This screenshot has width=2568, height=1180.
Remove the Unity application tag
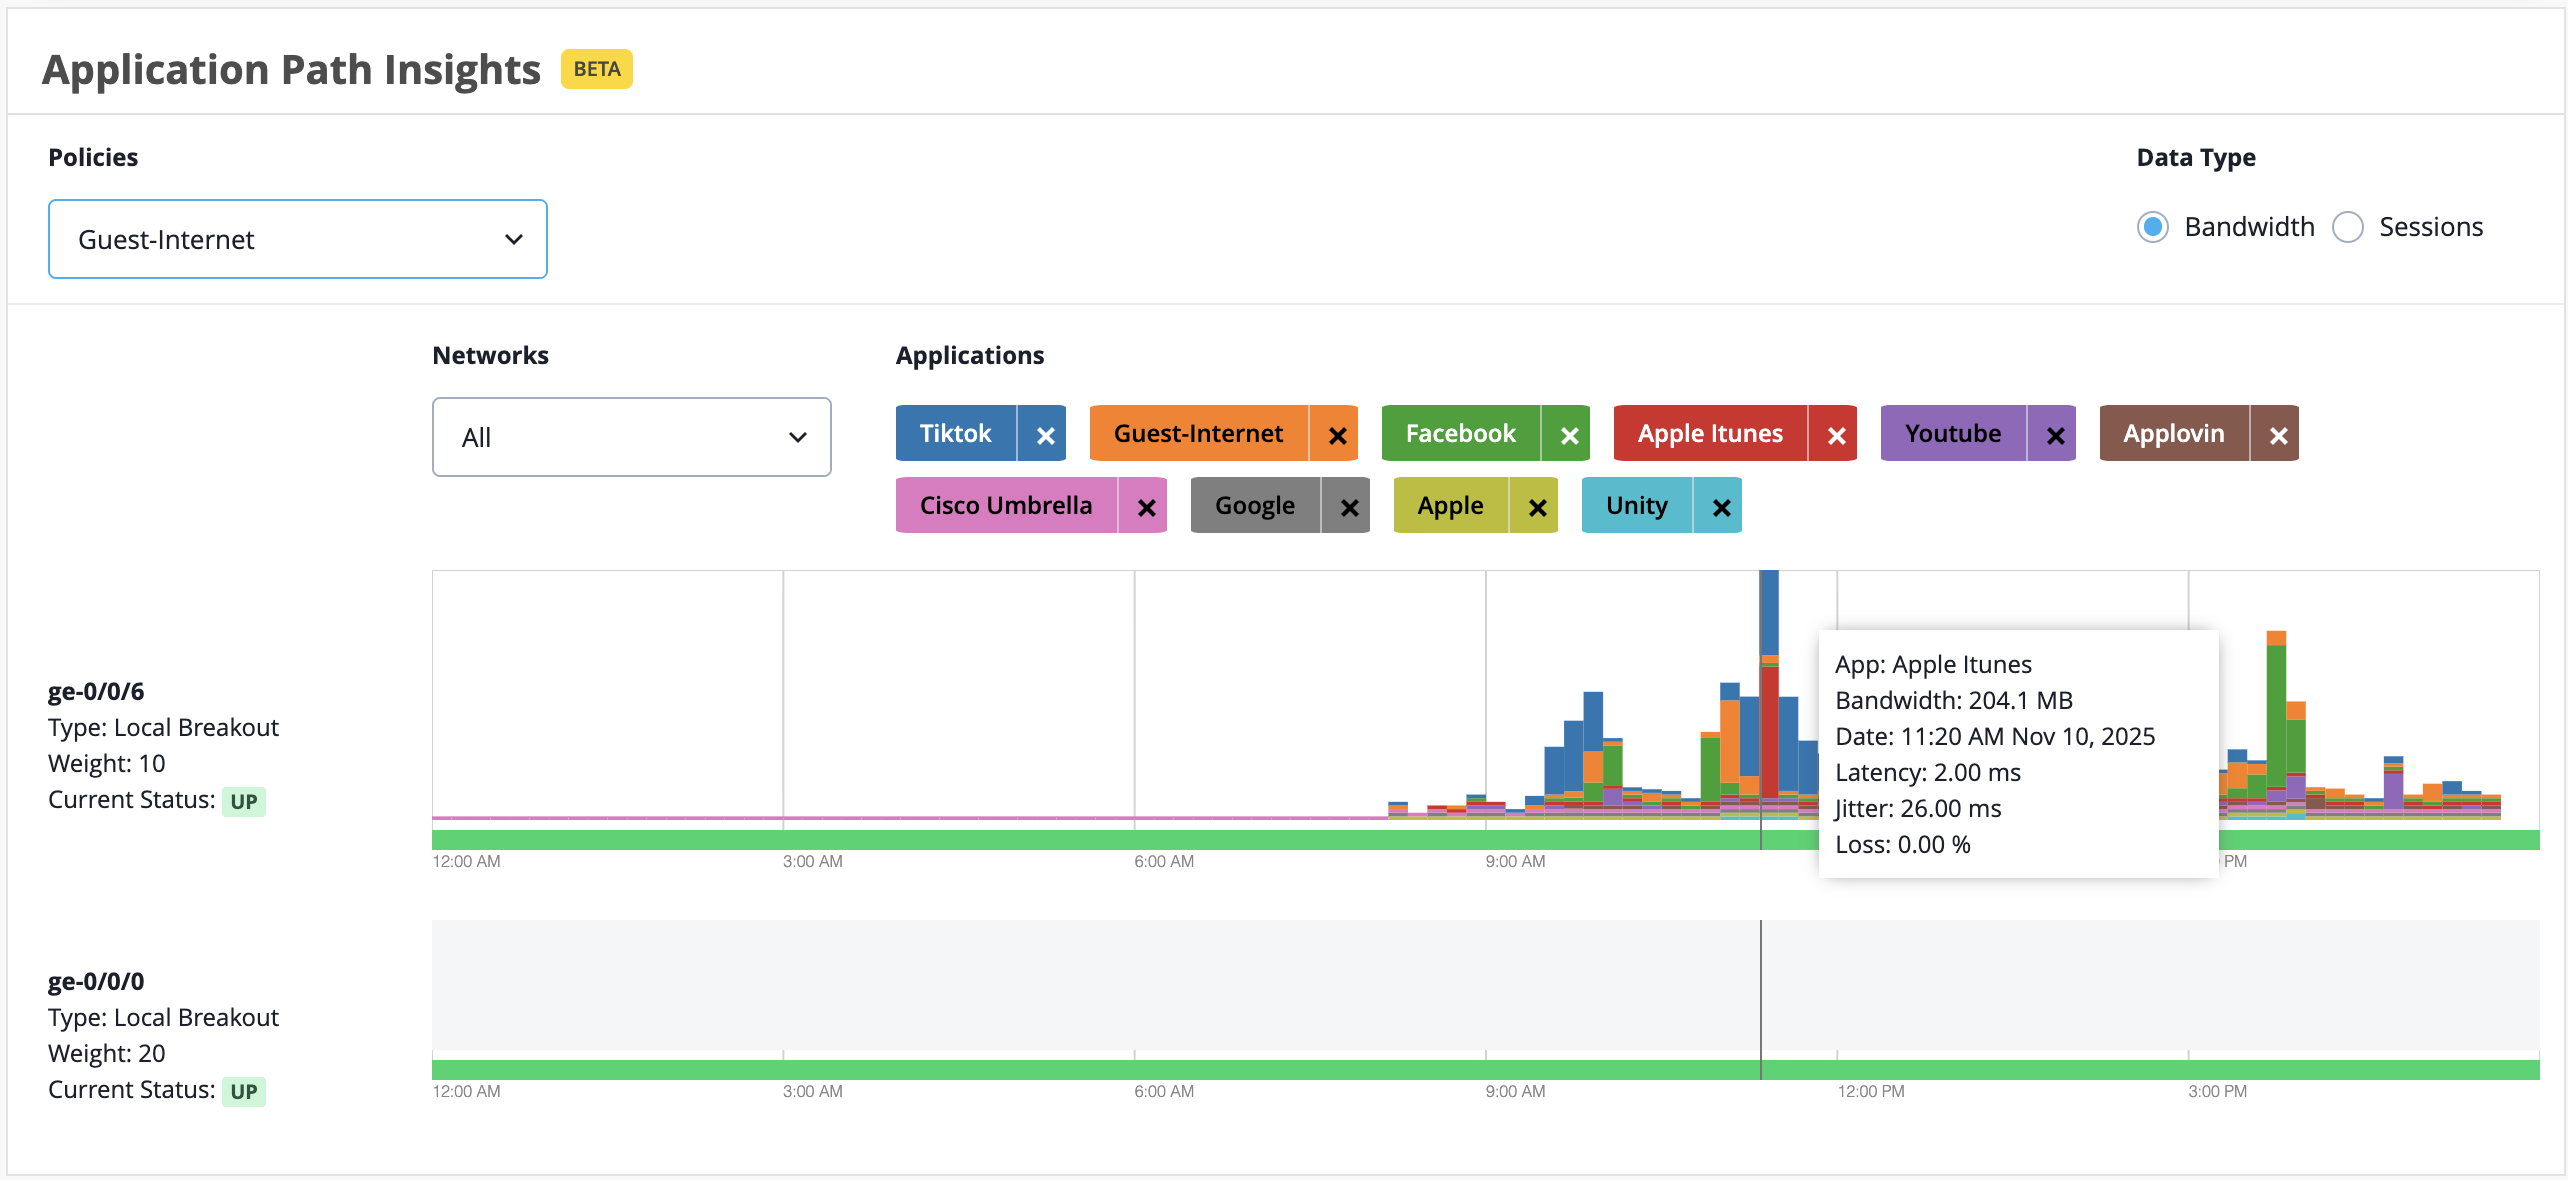point(1721,507)
